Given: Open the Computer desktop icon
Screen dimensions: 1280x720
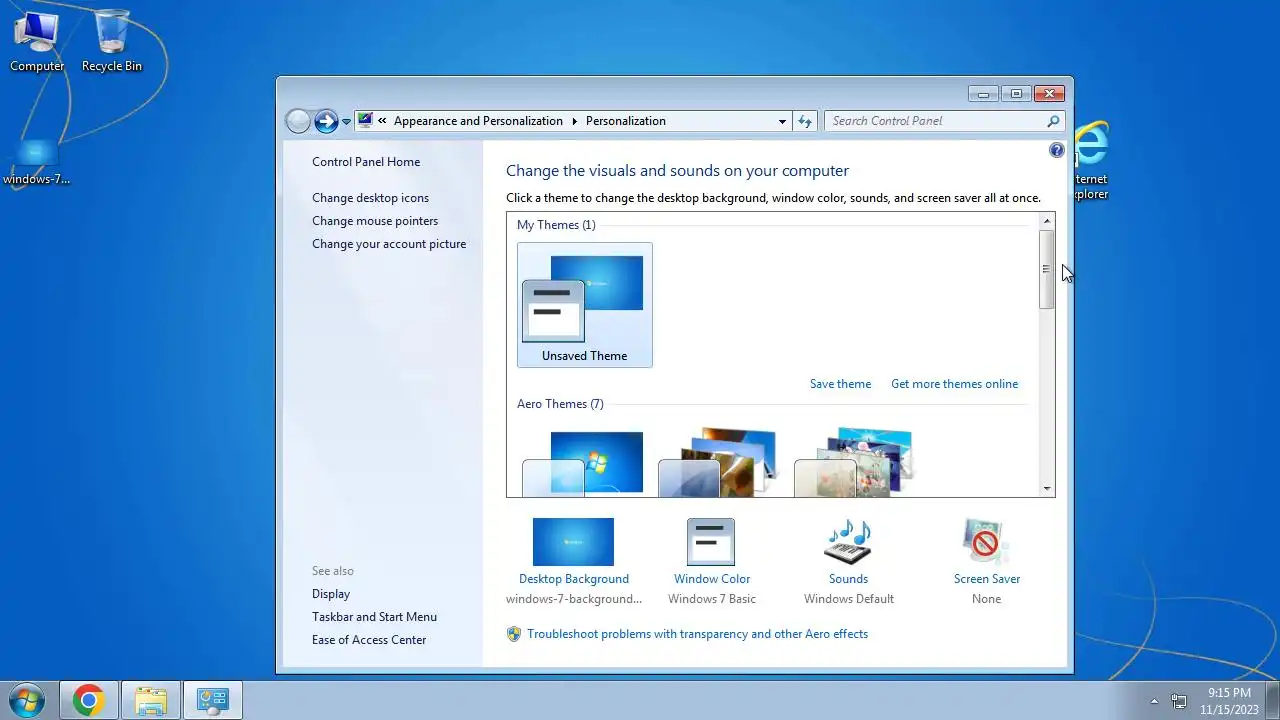Looking at the screenshot, I should click(x=37, y=42).
